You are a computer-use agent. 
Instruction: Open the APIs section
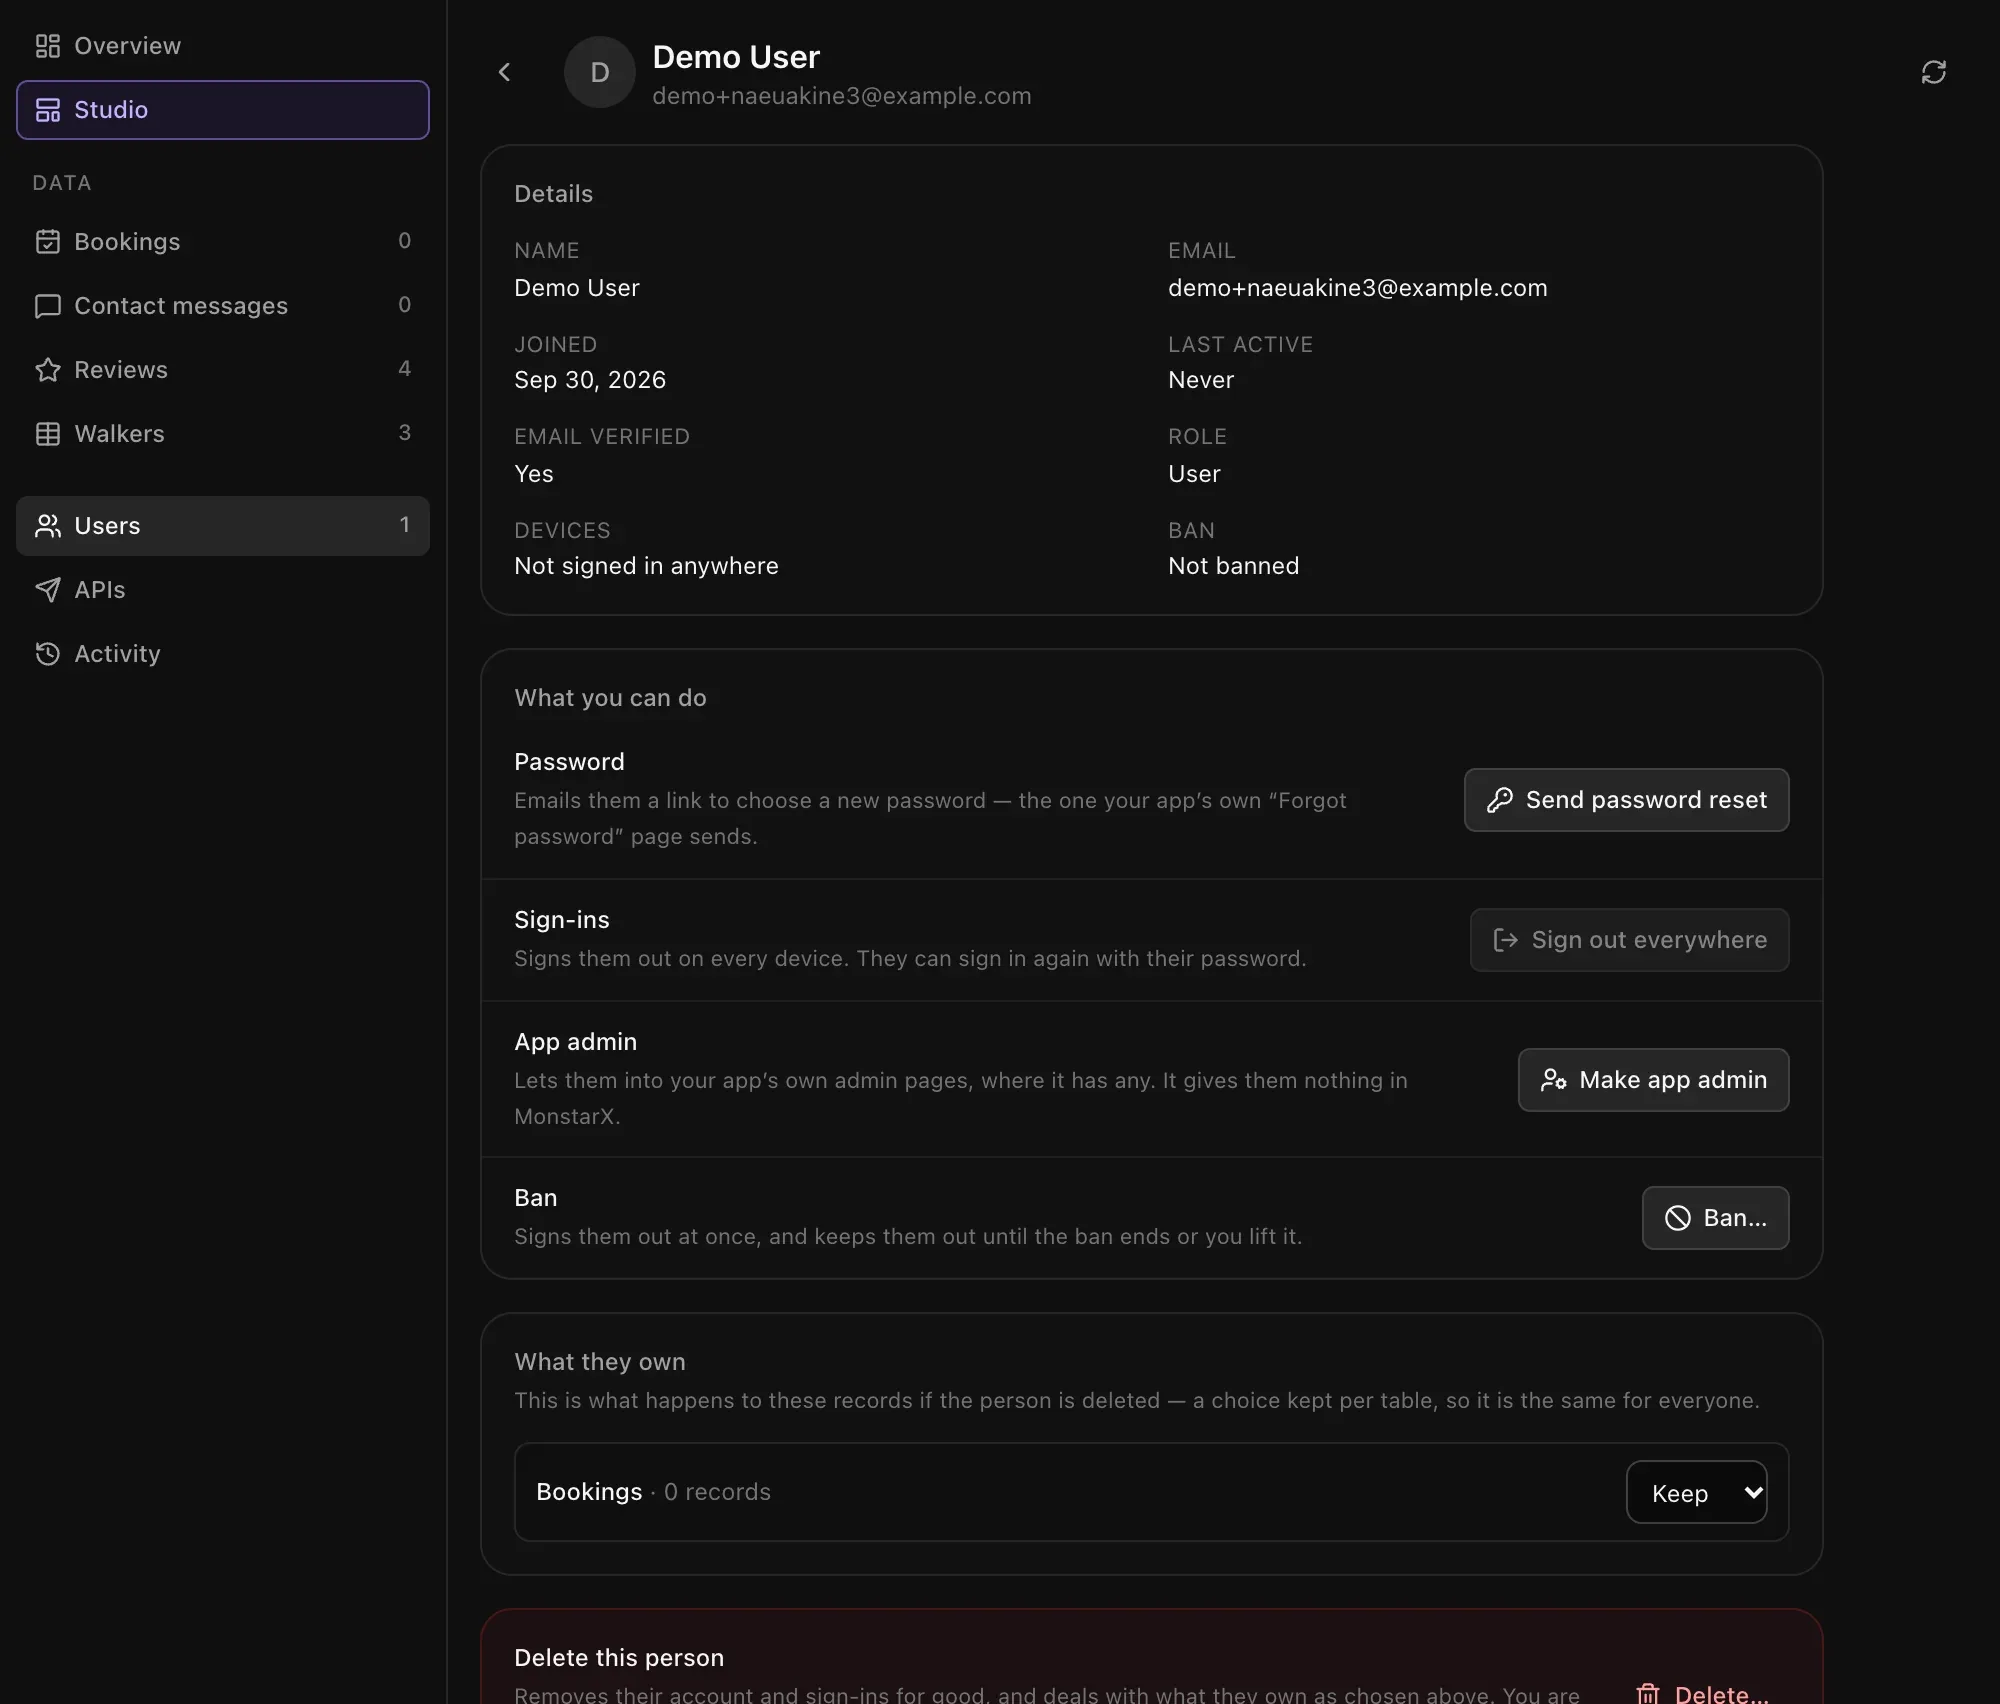pyautogui.click(x=222, y=589)
